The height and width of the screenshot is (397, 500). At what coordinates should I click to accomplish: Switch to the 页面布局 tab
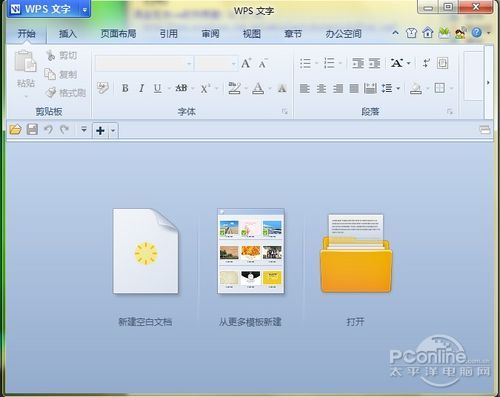(x=118, y=34)
